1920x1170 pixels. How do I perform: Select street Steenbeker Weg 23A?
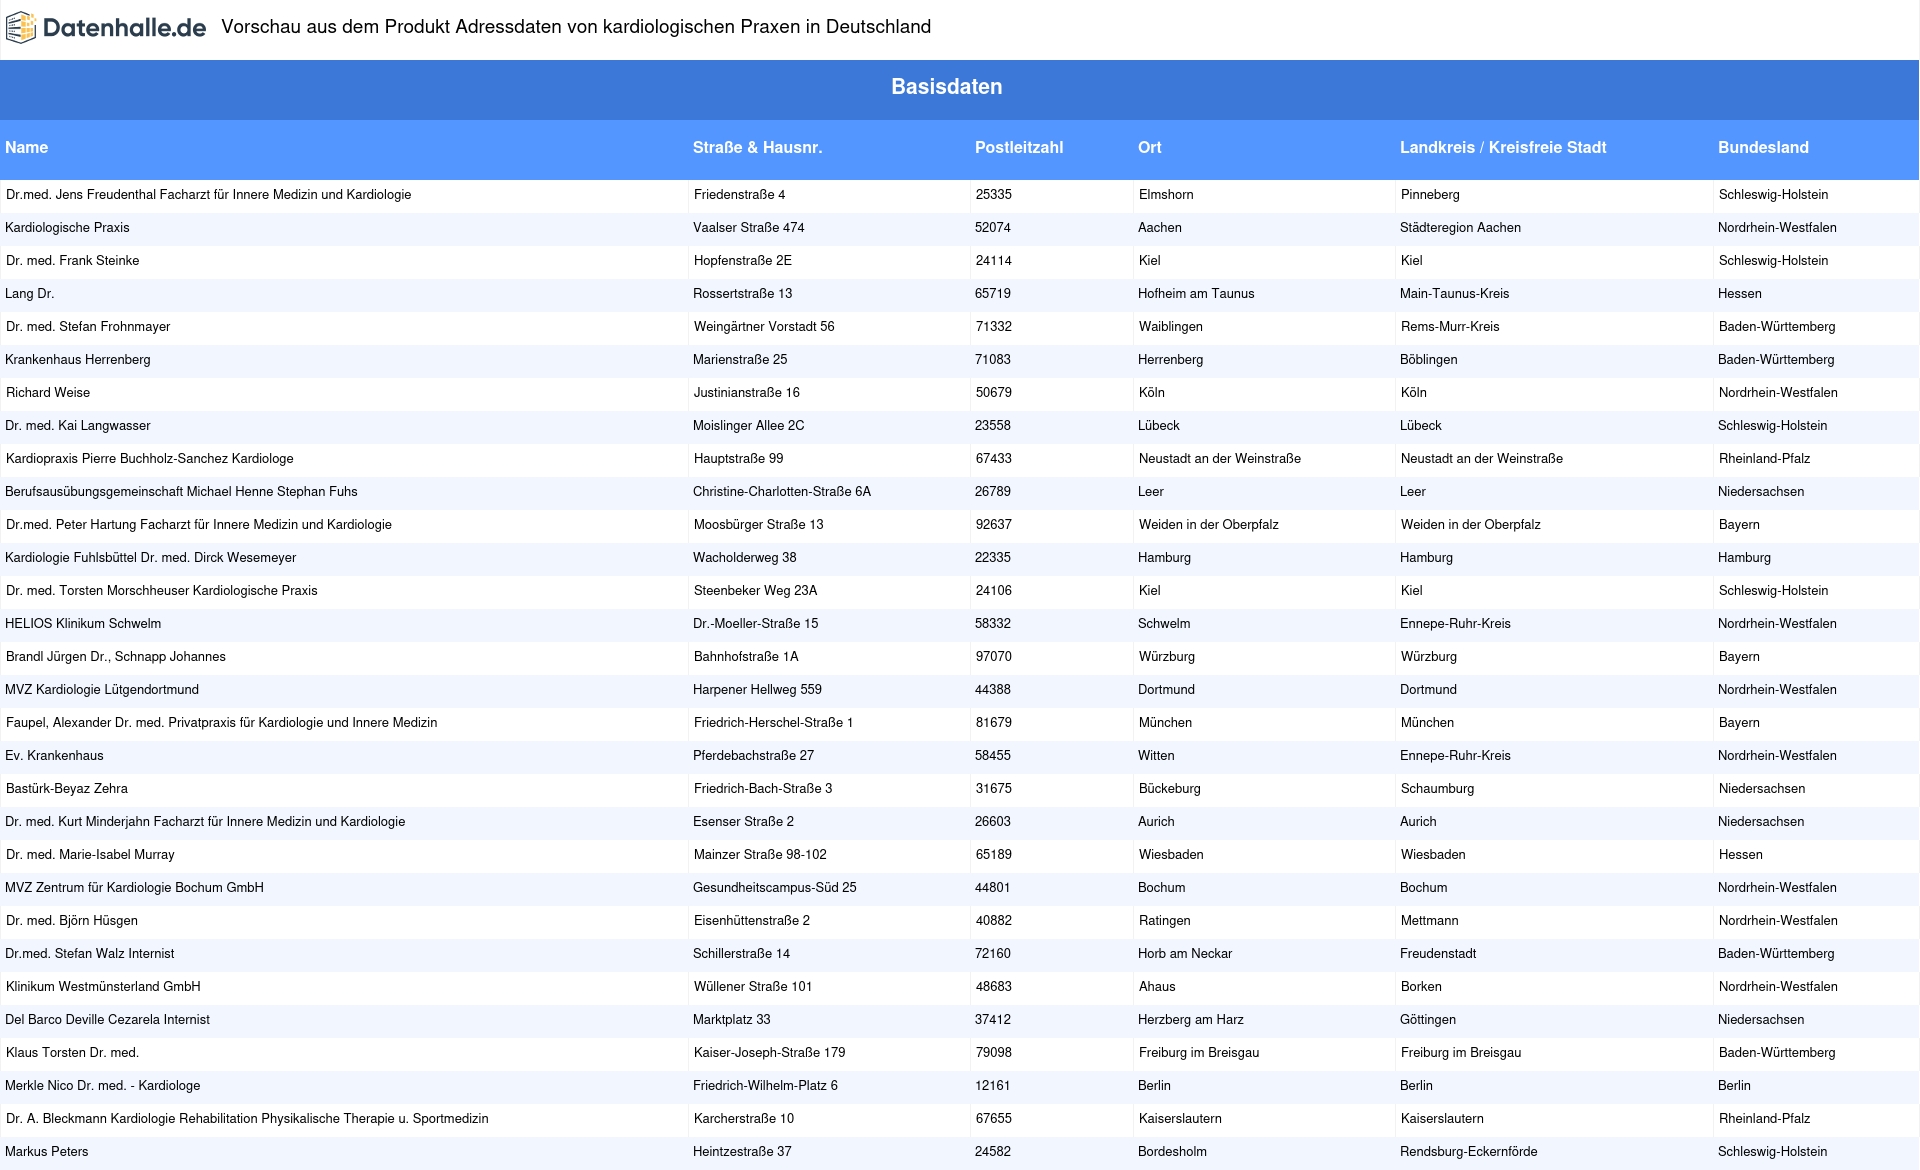(x=755, y=591)
